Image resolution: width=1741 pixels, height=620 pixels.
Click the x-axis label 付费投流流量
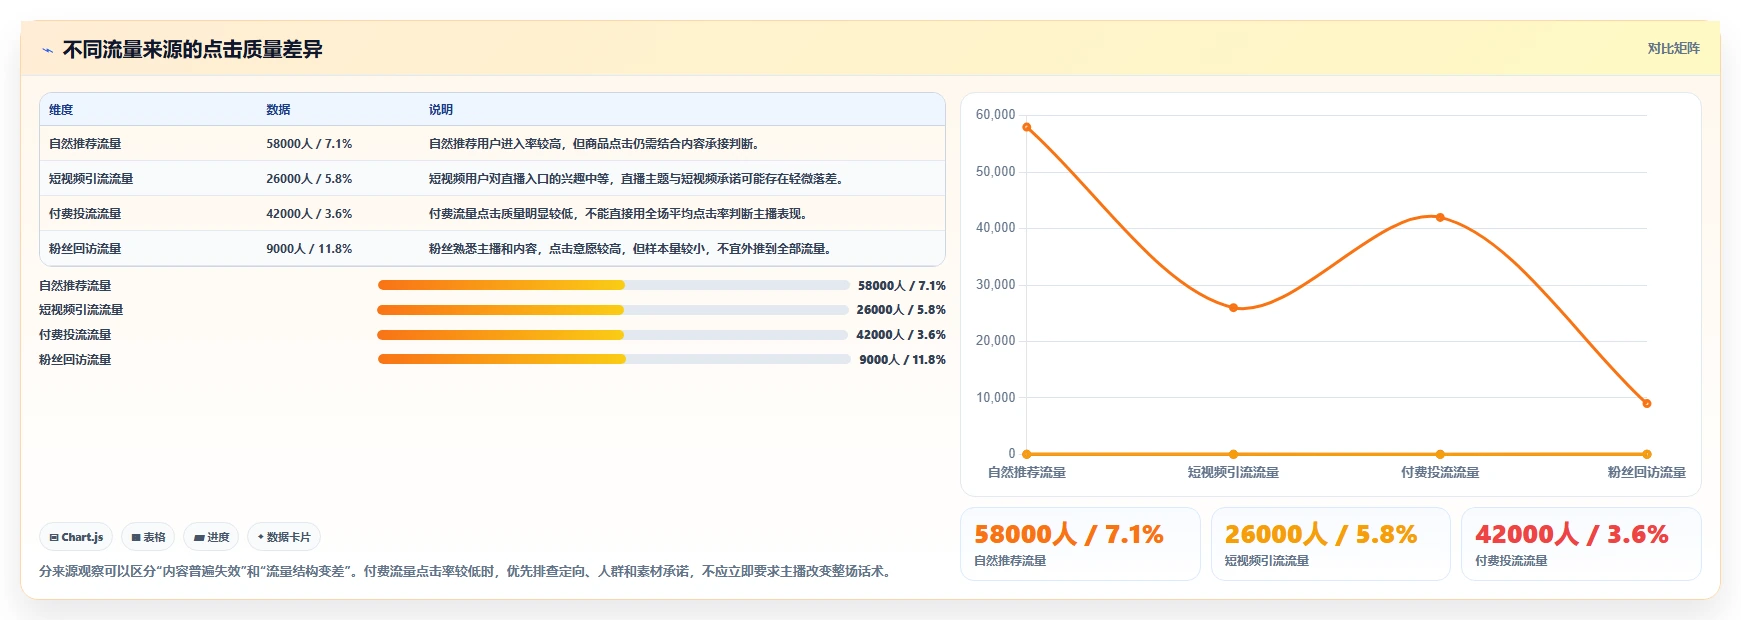click(1440, 472)
